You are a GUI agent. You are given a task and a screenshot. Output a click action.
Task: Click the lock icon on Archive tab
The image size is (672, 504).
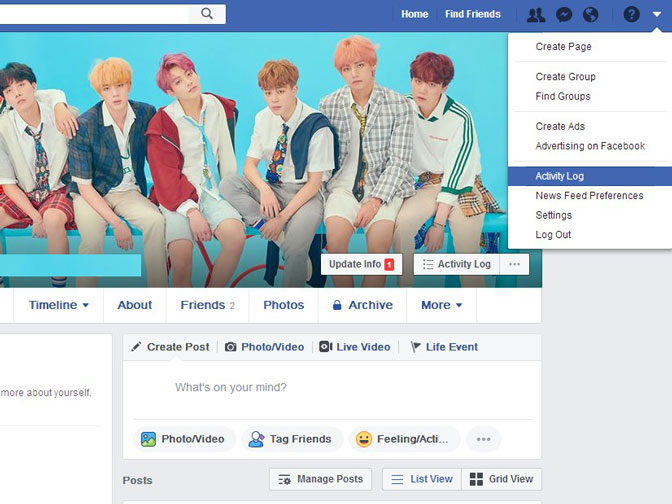[x=337, y=305]
